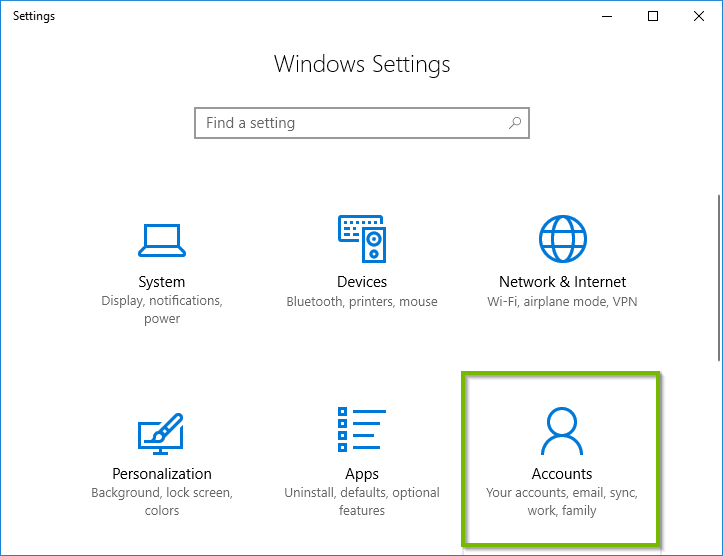Image resolution: width=723 pixels, height=556 pixels.
Task: Open the Accounts label
Action: (x=561, y=474)
